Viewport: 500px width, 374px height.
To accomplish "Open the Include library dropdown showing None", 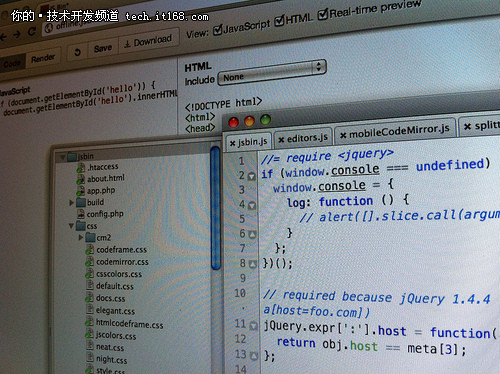I will pyautogui.click(x=272, y=72).
